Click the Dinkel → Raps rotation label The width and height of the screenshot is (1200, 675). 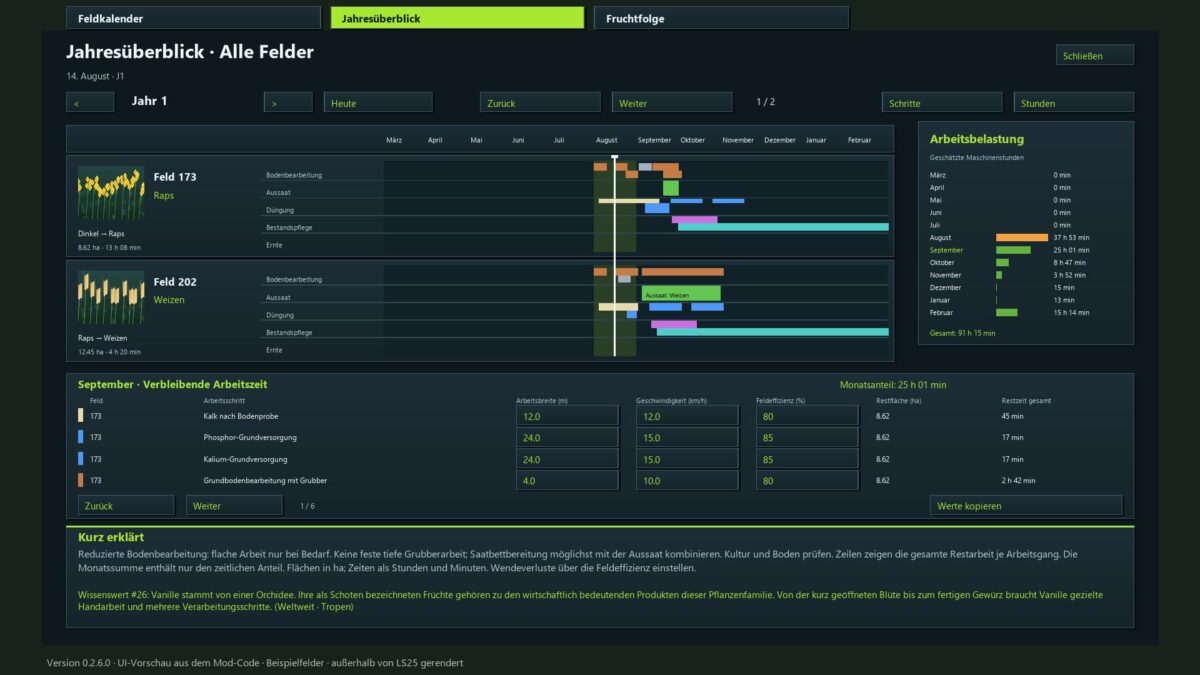(101, 233)
